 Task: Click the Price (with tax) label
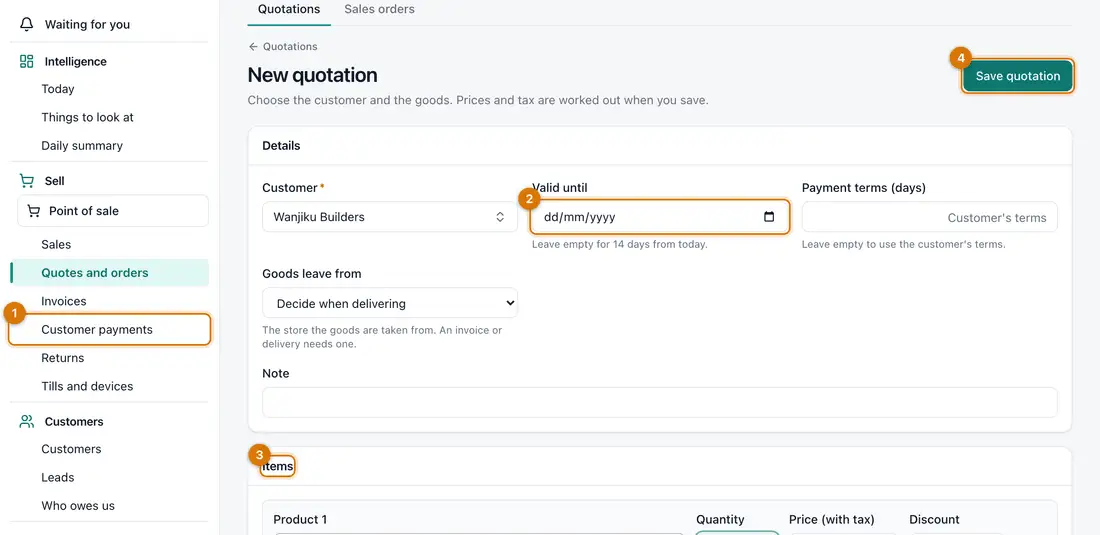click(831, 520)
